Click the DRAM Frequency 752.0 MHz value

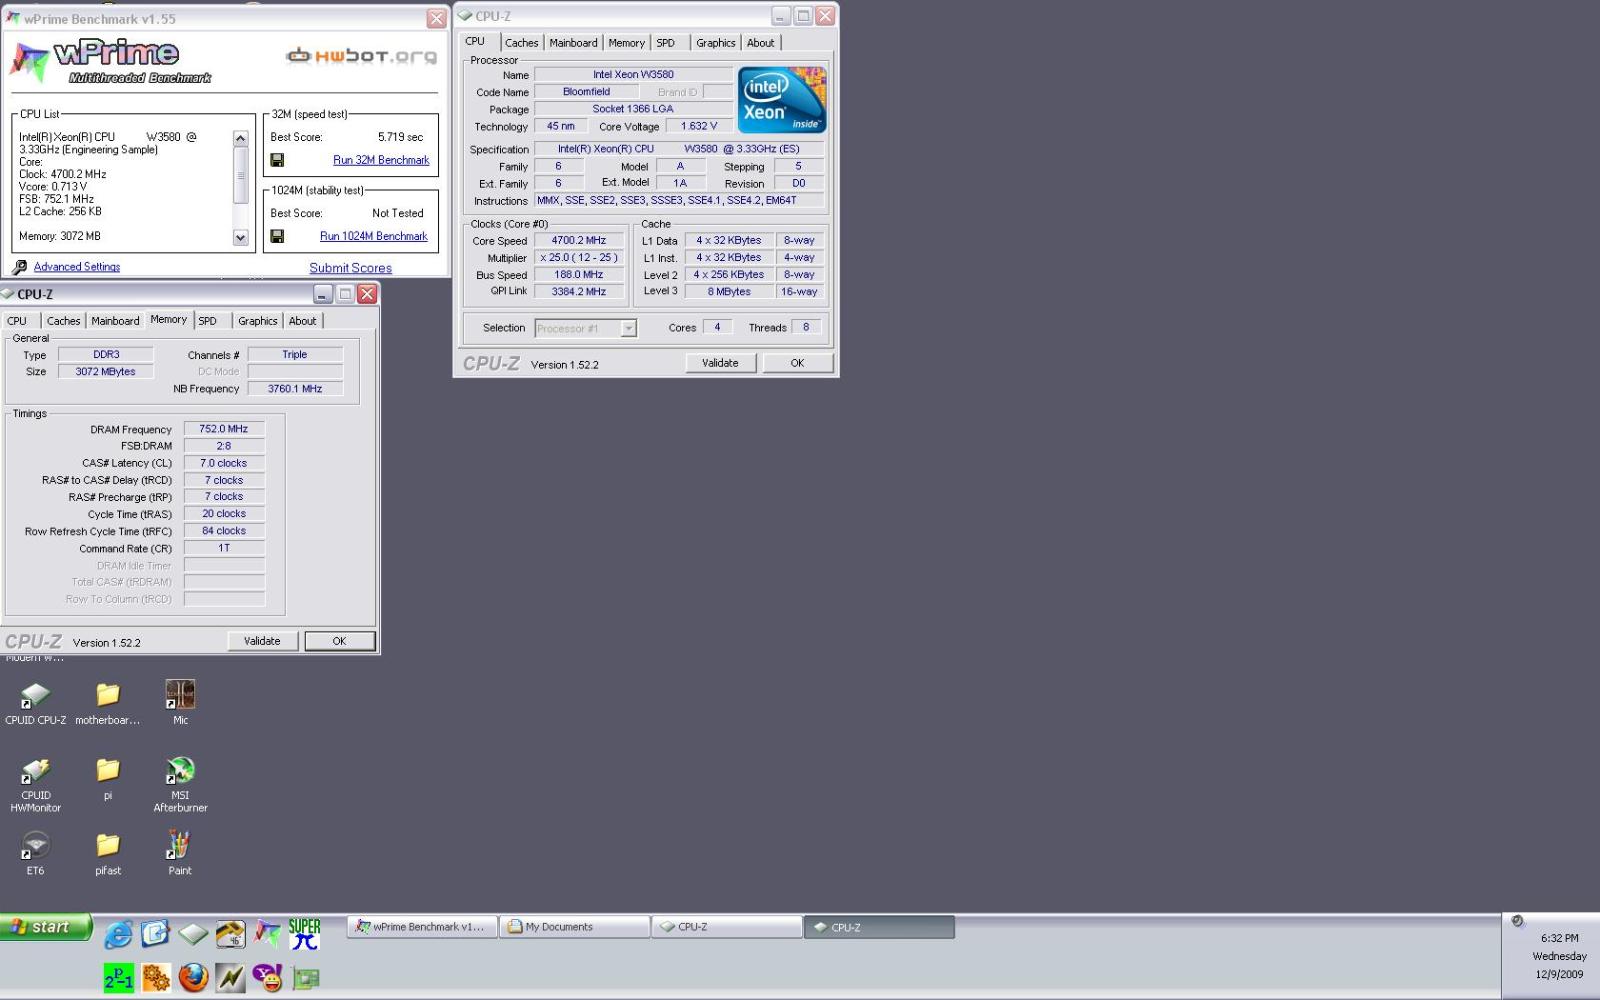click(x=224, y=429)
